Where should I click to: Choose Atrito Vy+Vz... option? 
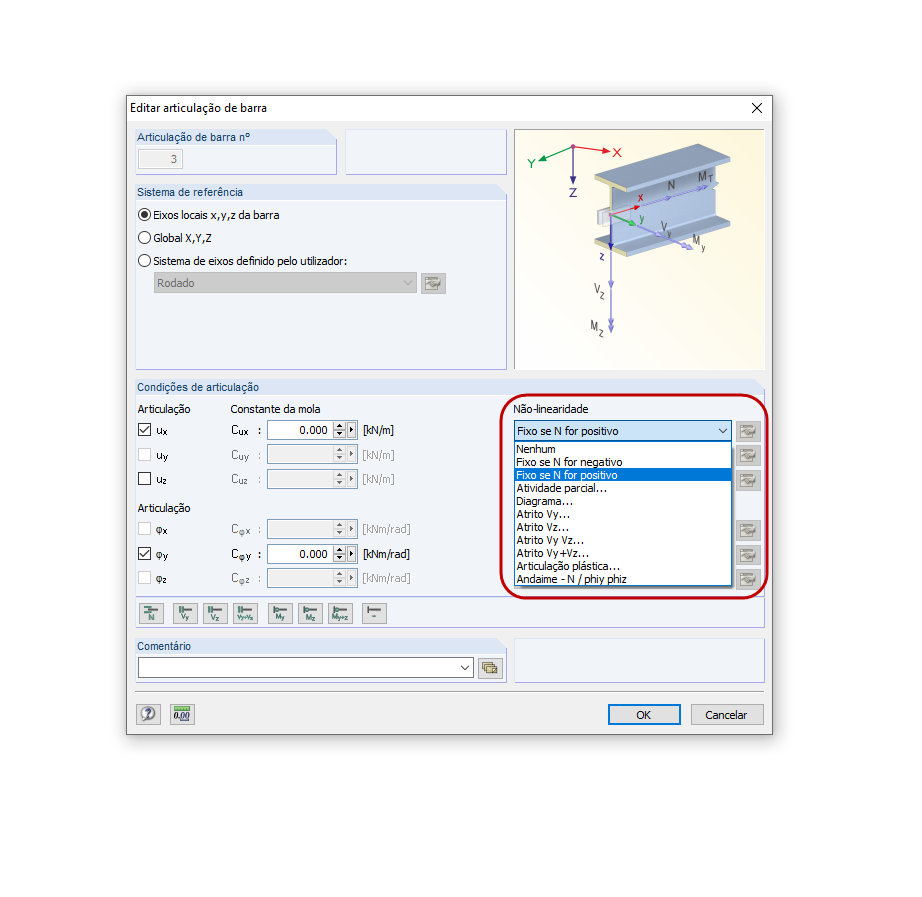pyautogui.click(x=623, y=553)
